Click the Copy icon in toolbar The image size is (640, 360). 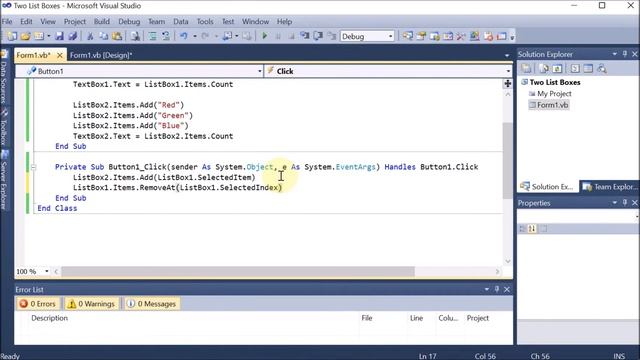[x=104, y=36]
